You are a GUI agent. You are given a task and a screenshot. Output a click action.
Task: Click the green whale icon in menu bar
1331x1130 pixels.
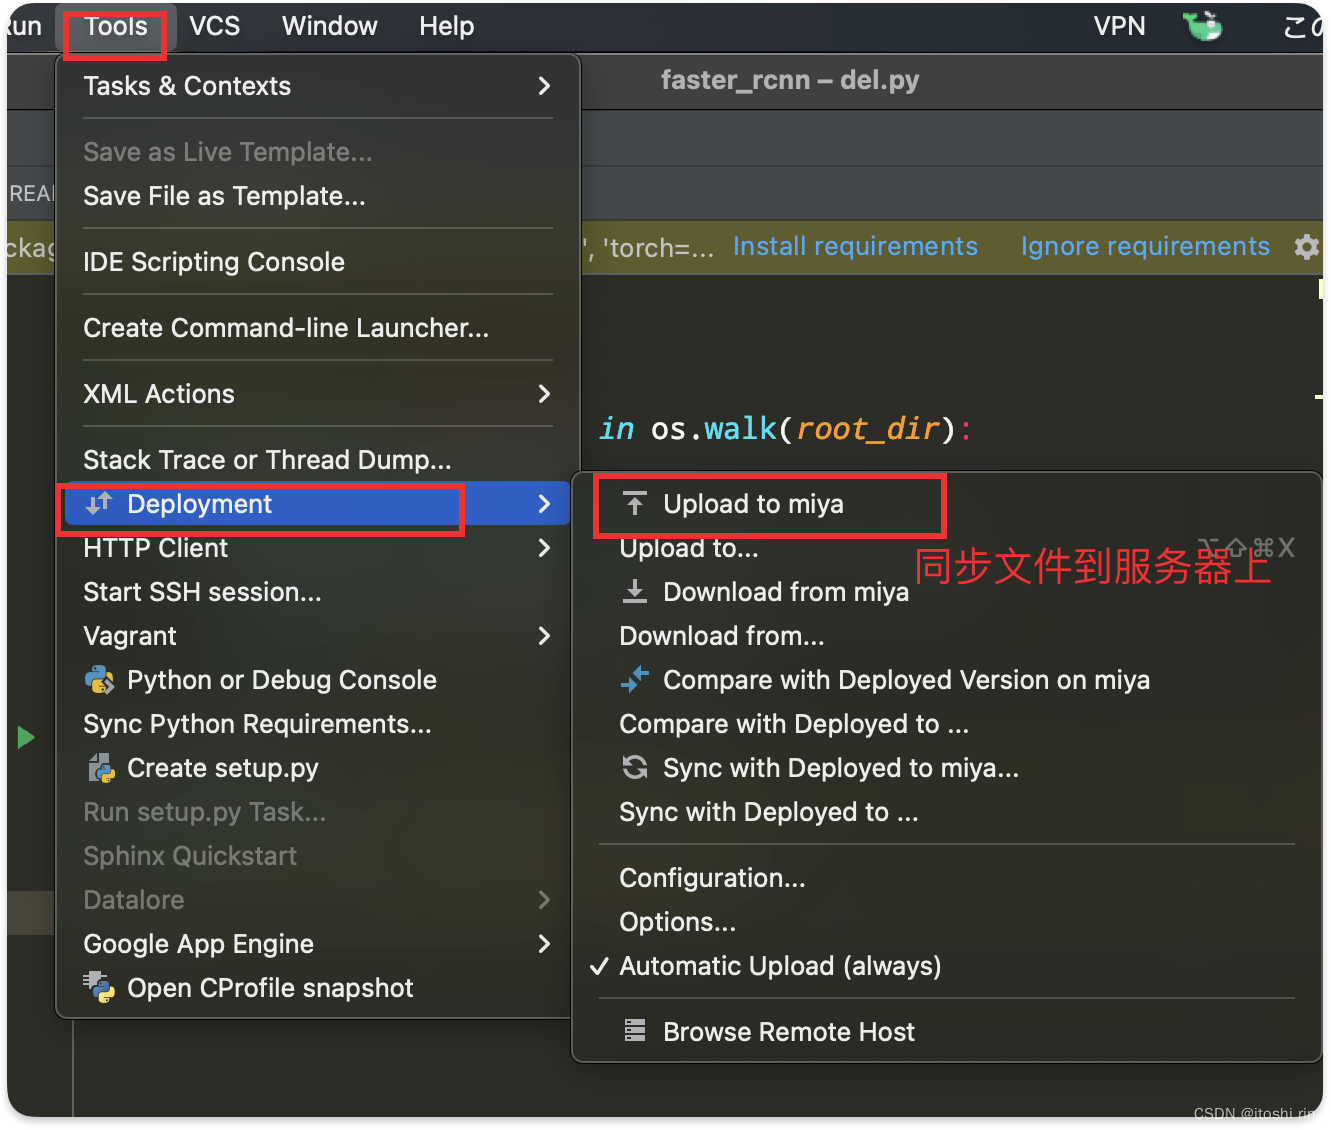point(1203,26)
